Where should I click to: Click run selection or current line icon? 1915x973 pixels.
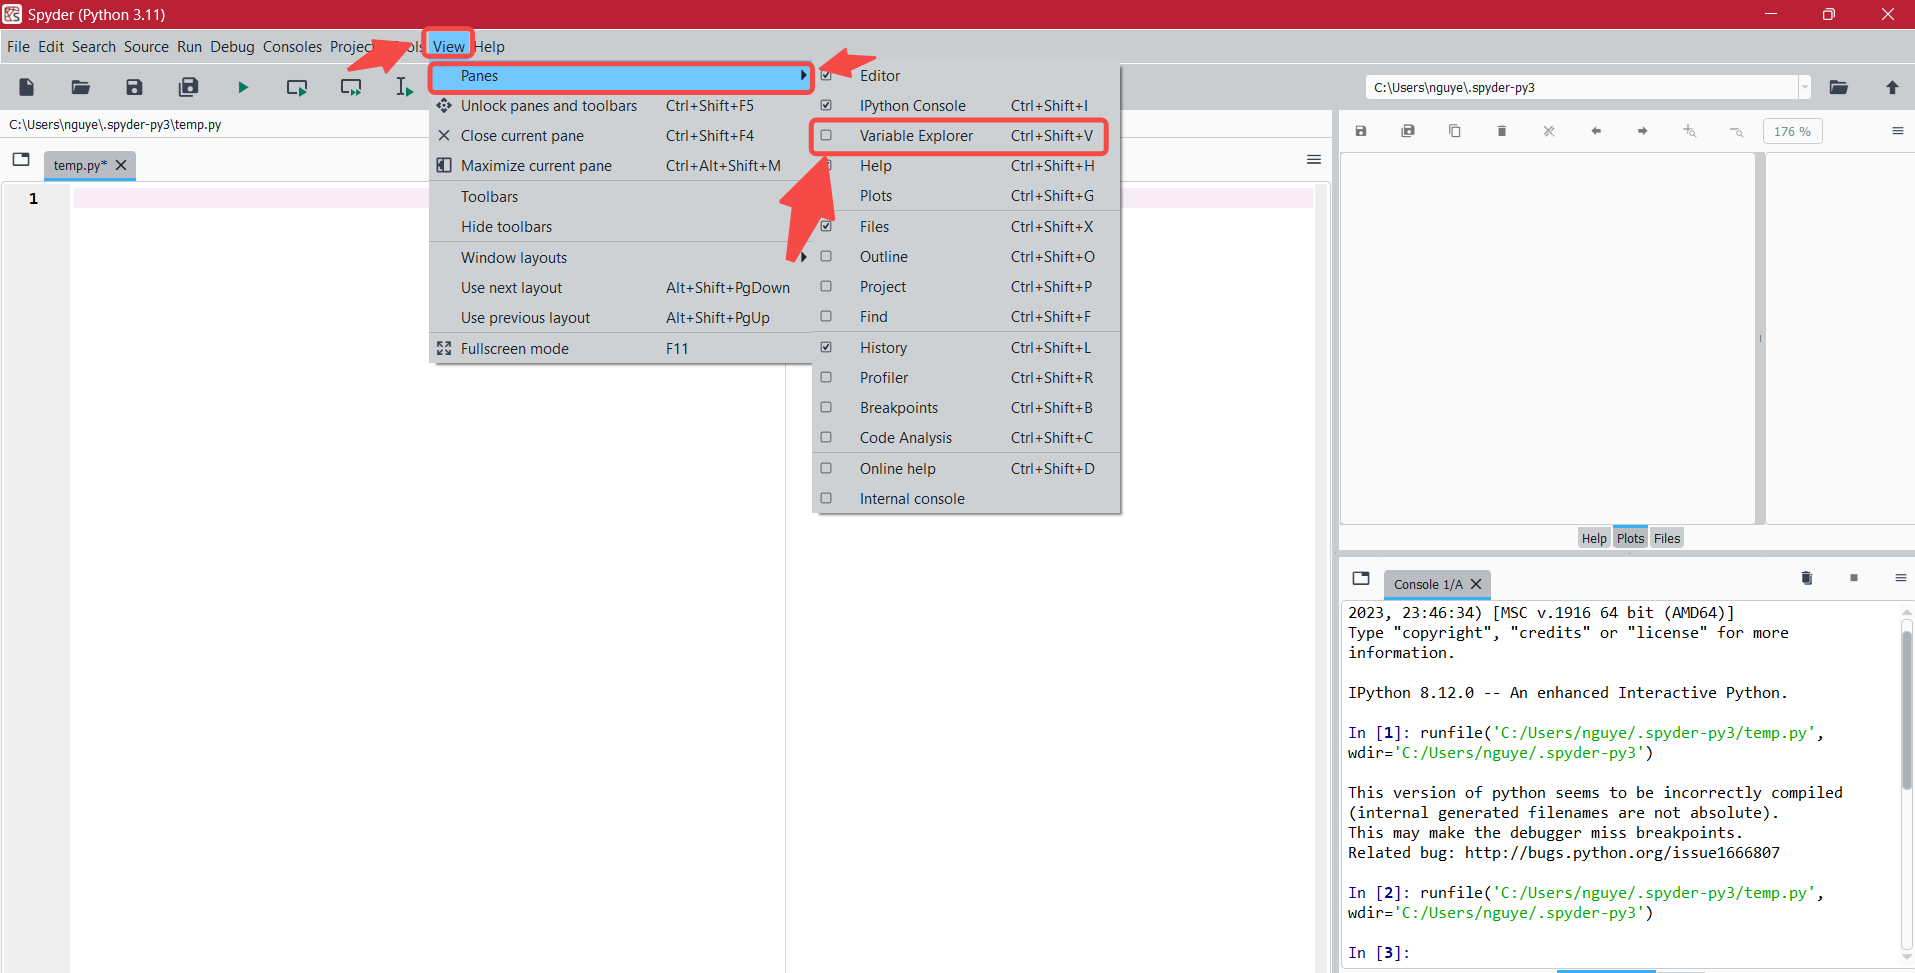404,87
